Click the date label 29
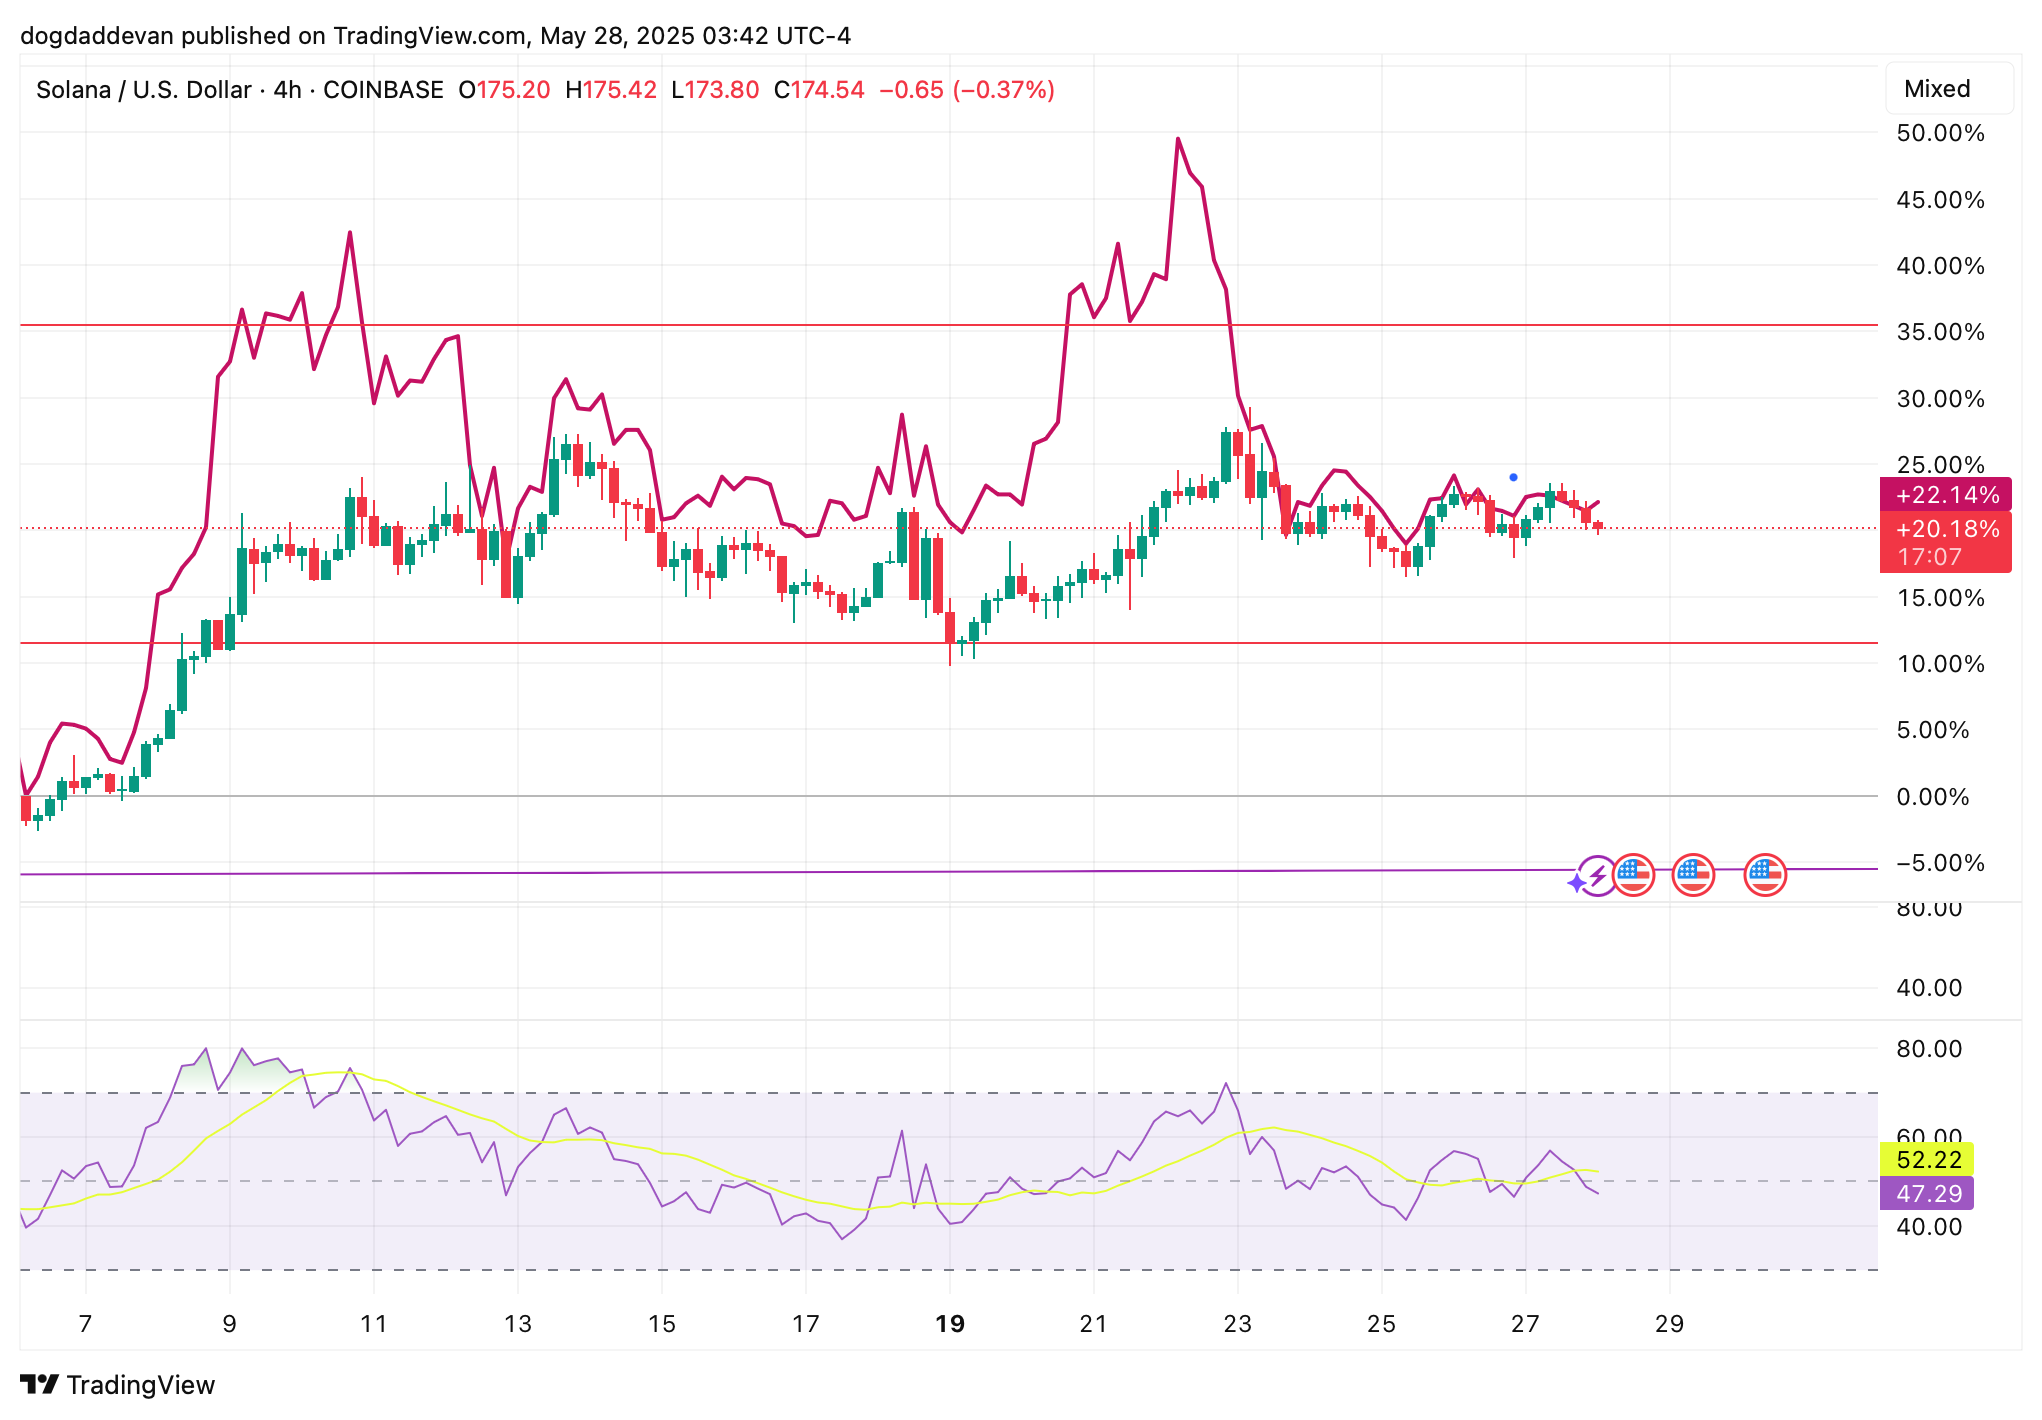This screenshot has width=2042, height=1420. click(x=1669, y=1324)
